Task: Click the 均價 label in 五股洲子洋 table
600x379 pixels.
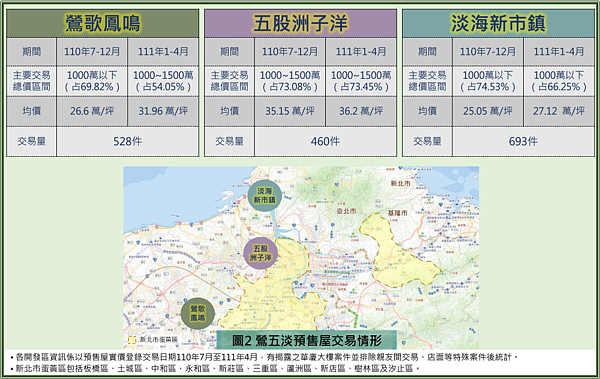Action: [x=229, y=111]
